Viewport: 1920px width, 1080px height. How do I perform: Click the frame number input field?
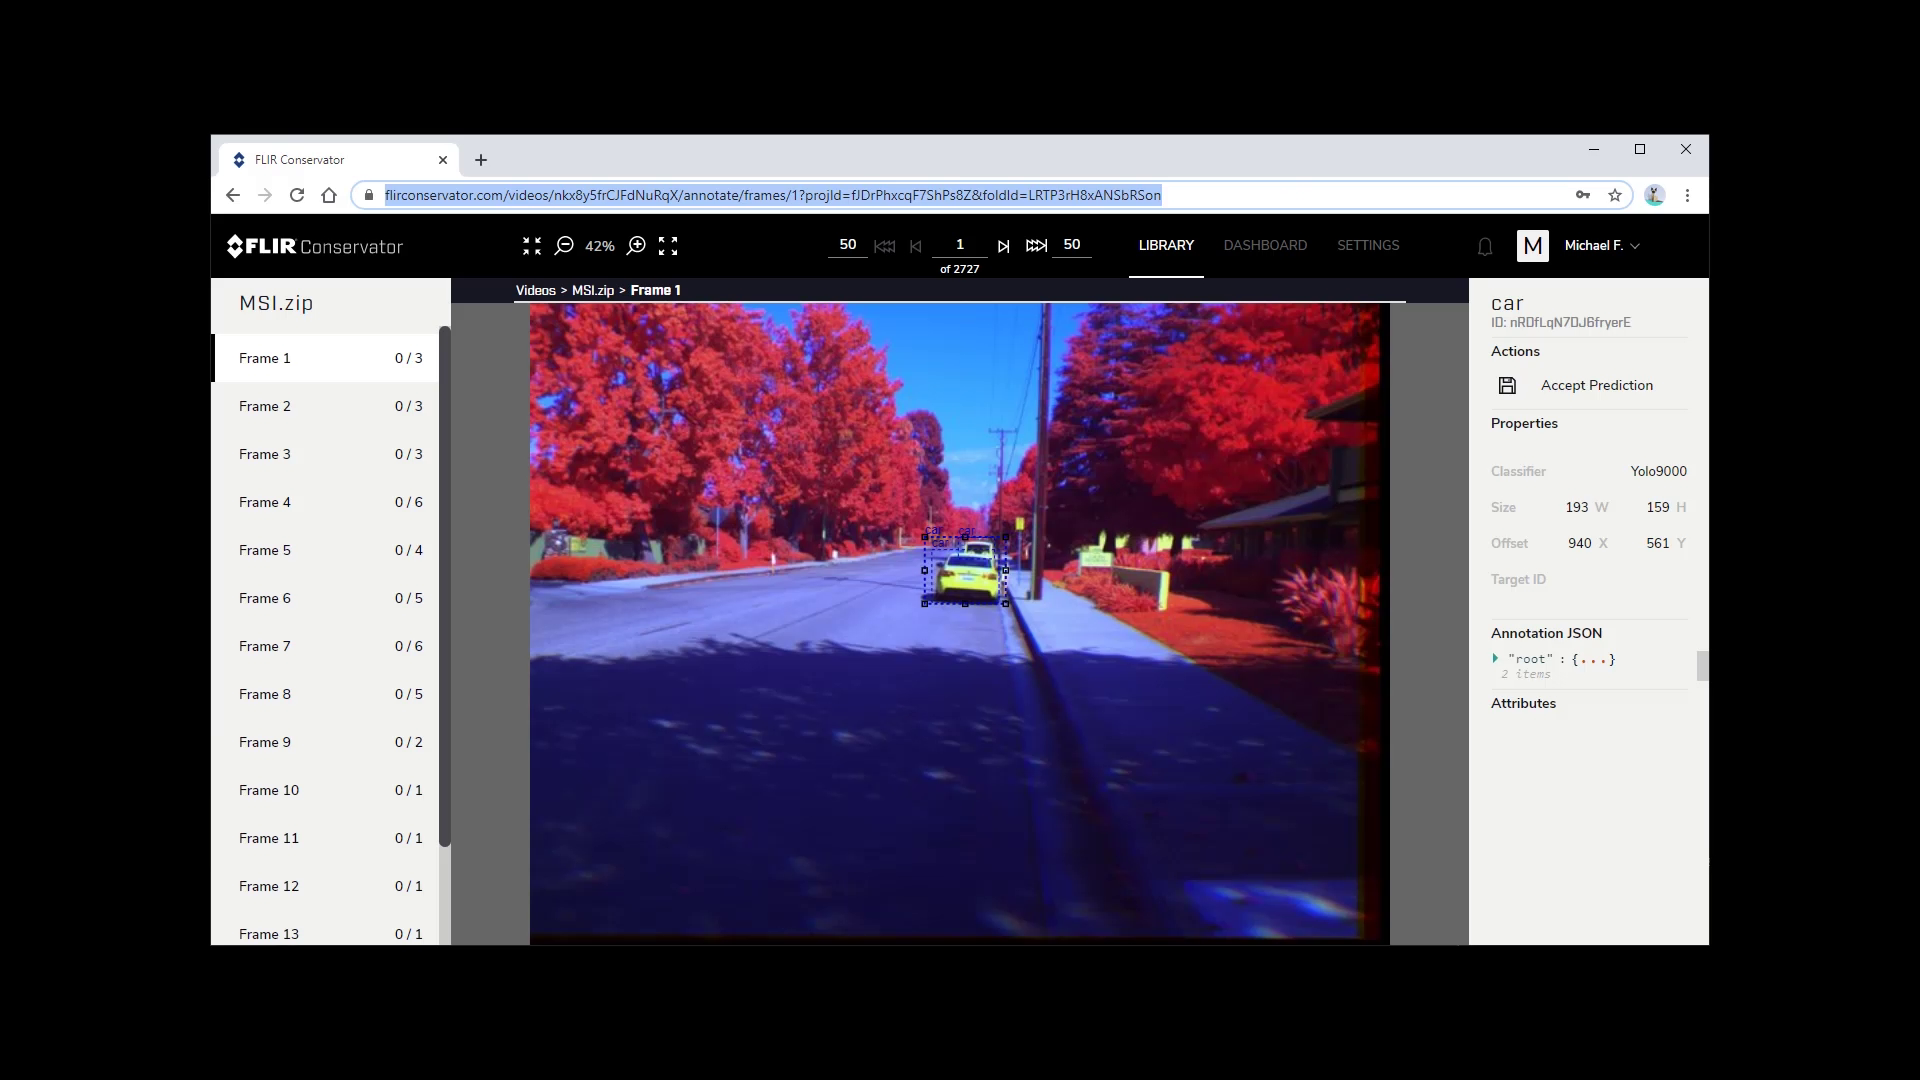[x=959, y=244]
